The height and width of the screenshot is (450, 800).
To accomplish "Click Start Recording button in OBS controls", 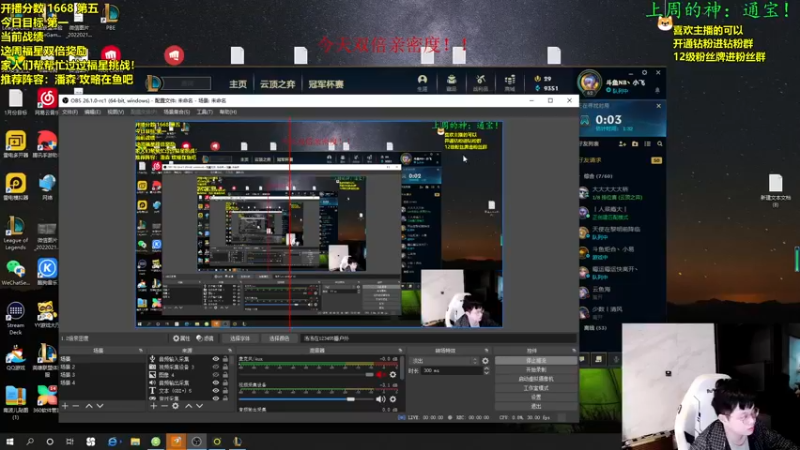I will [x=536, y=370].
